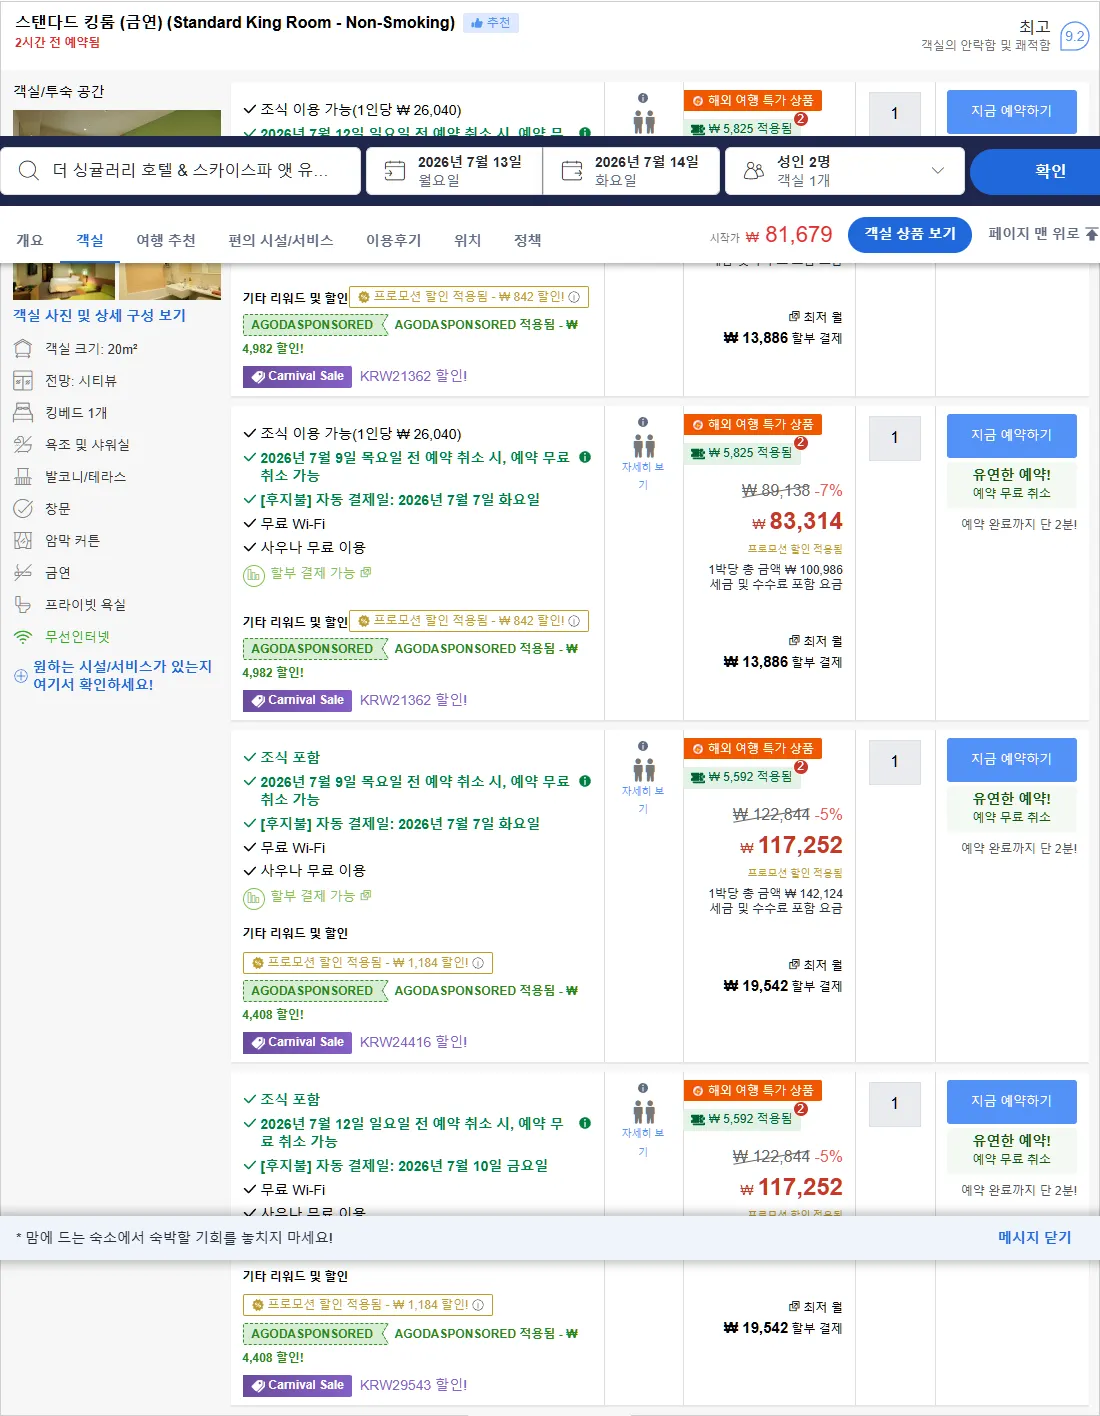Click the up arrow scroll-to-top icon
Viewport: 1100px width, 1416px height.
[1091, 234]
